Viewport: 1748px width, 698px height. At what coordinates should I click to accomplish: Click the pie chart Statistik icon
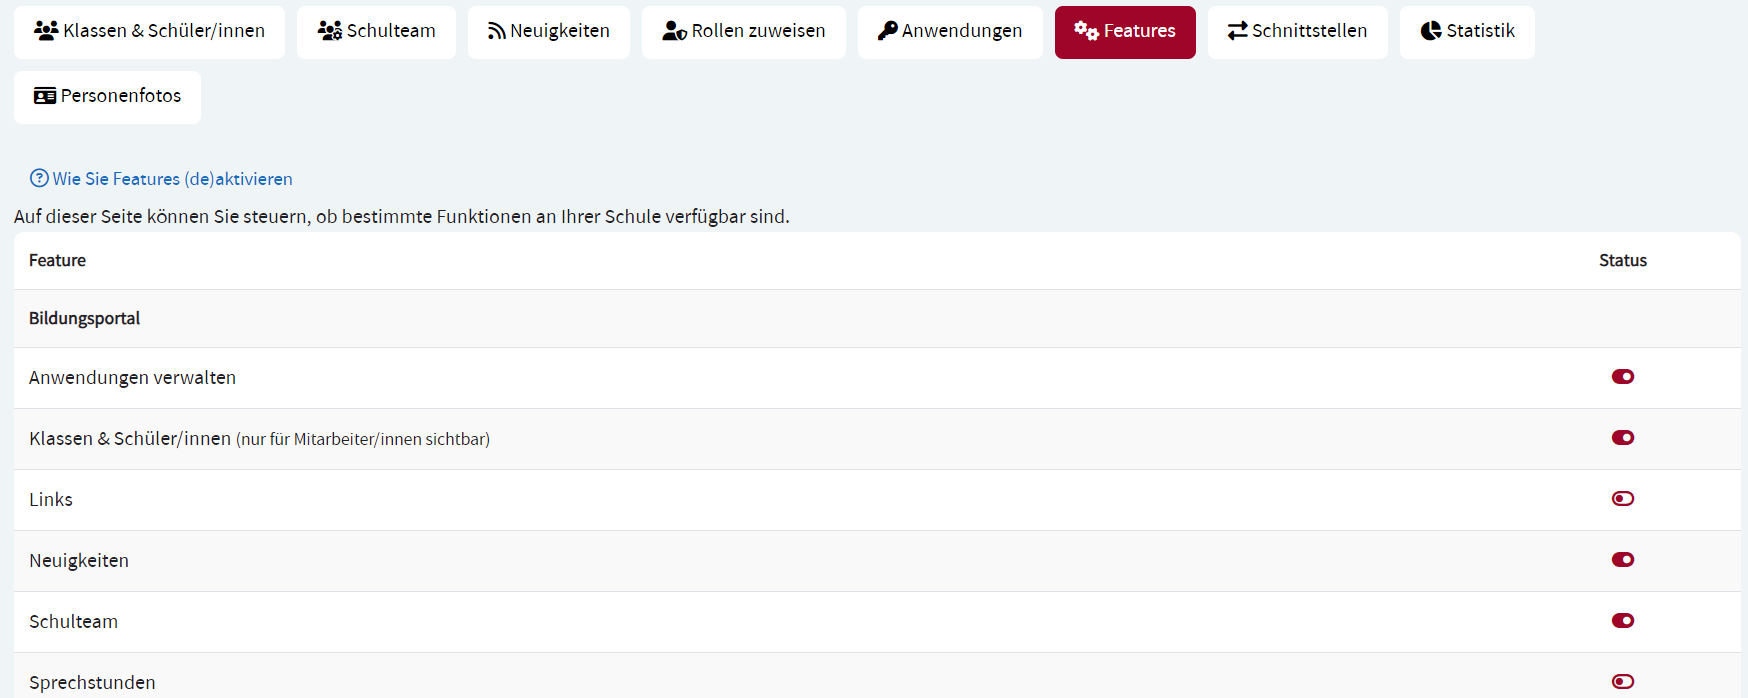[1431, 31]
